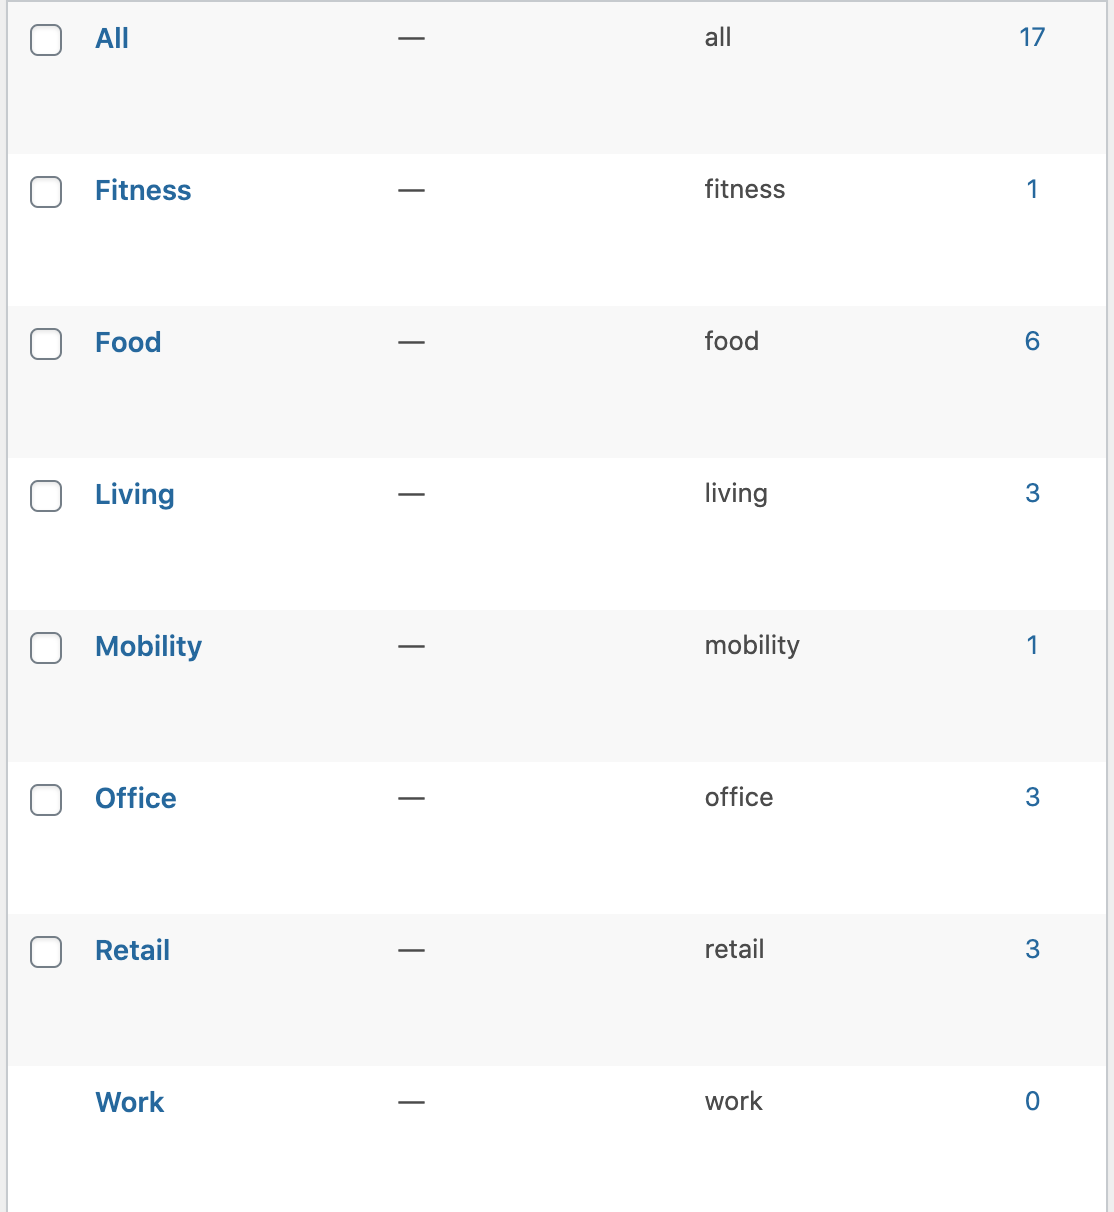Open the Retail category link

[132, 951]
